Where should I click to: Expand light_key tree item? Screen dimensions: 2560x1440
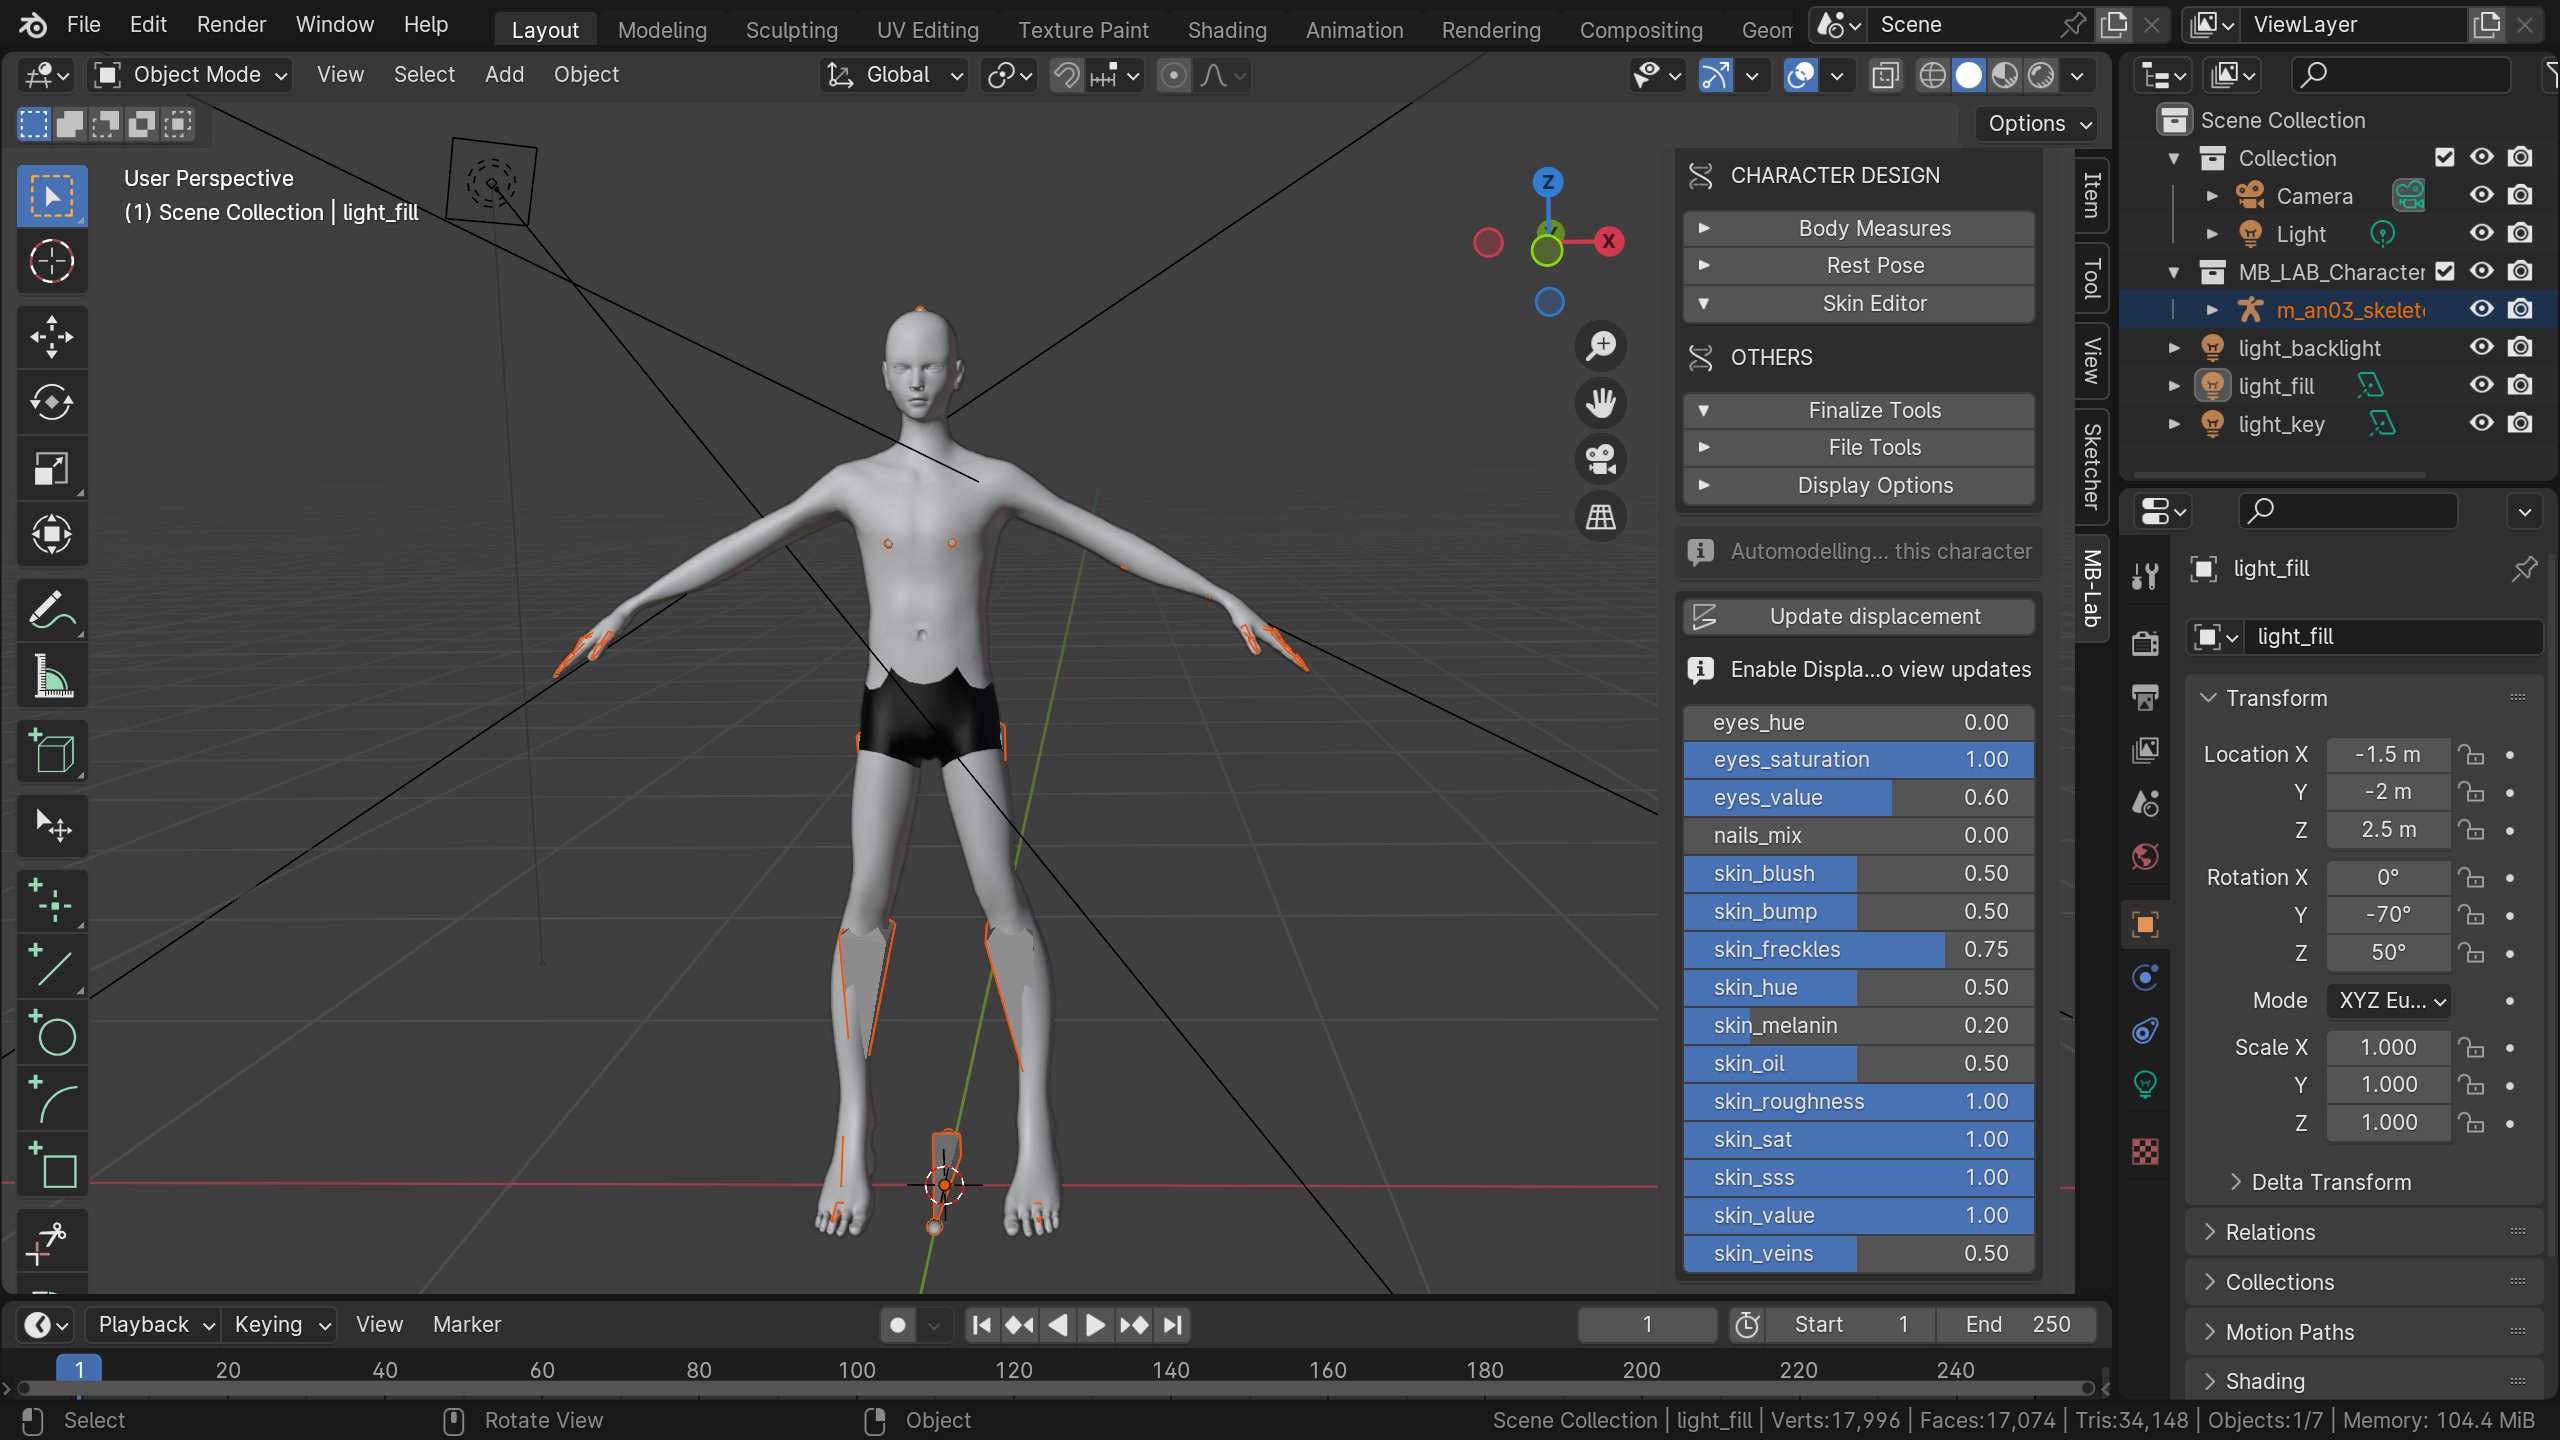pyautogui.click(x=2174, y=424)
